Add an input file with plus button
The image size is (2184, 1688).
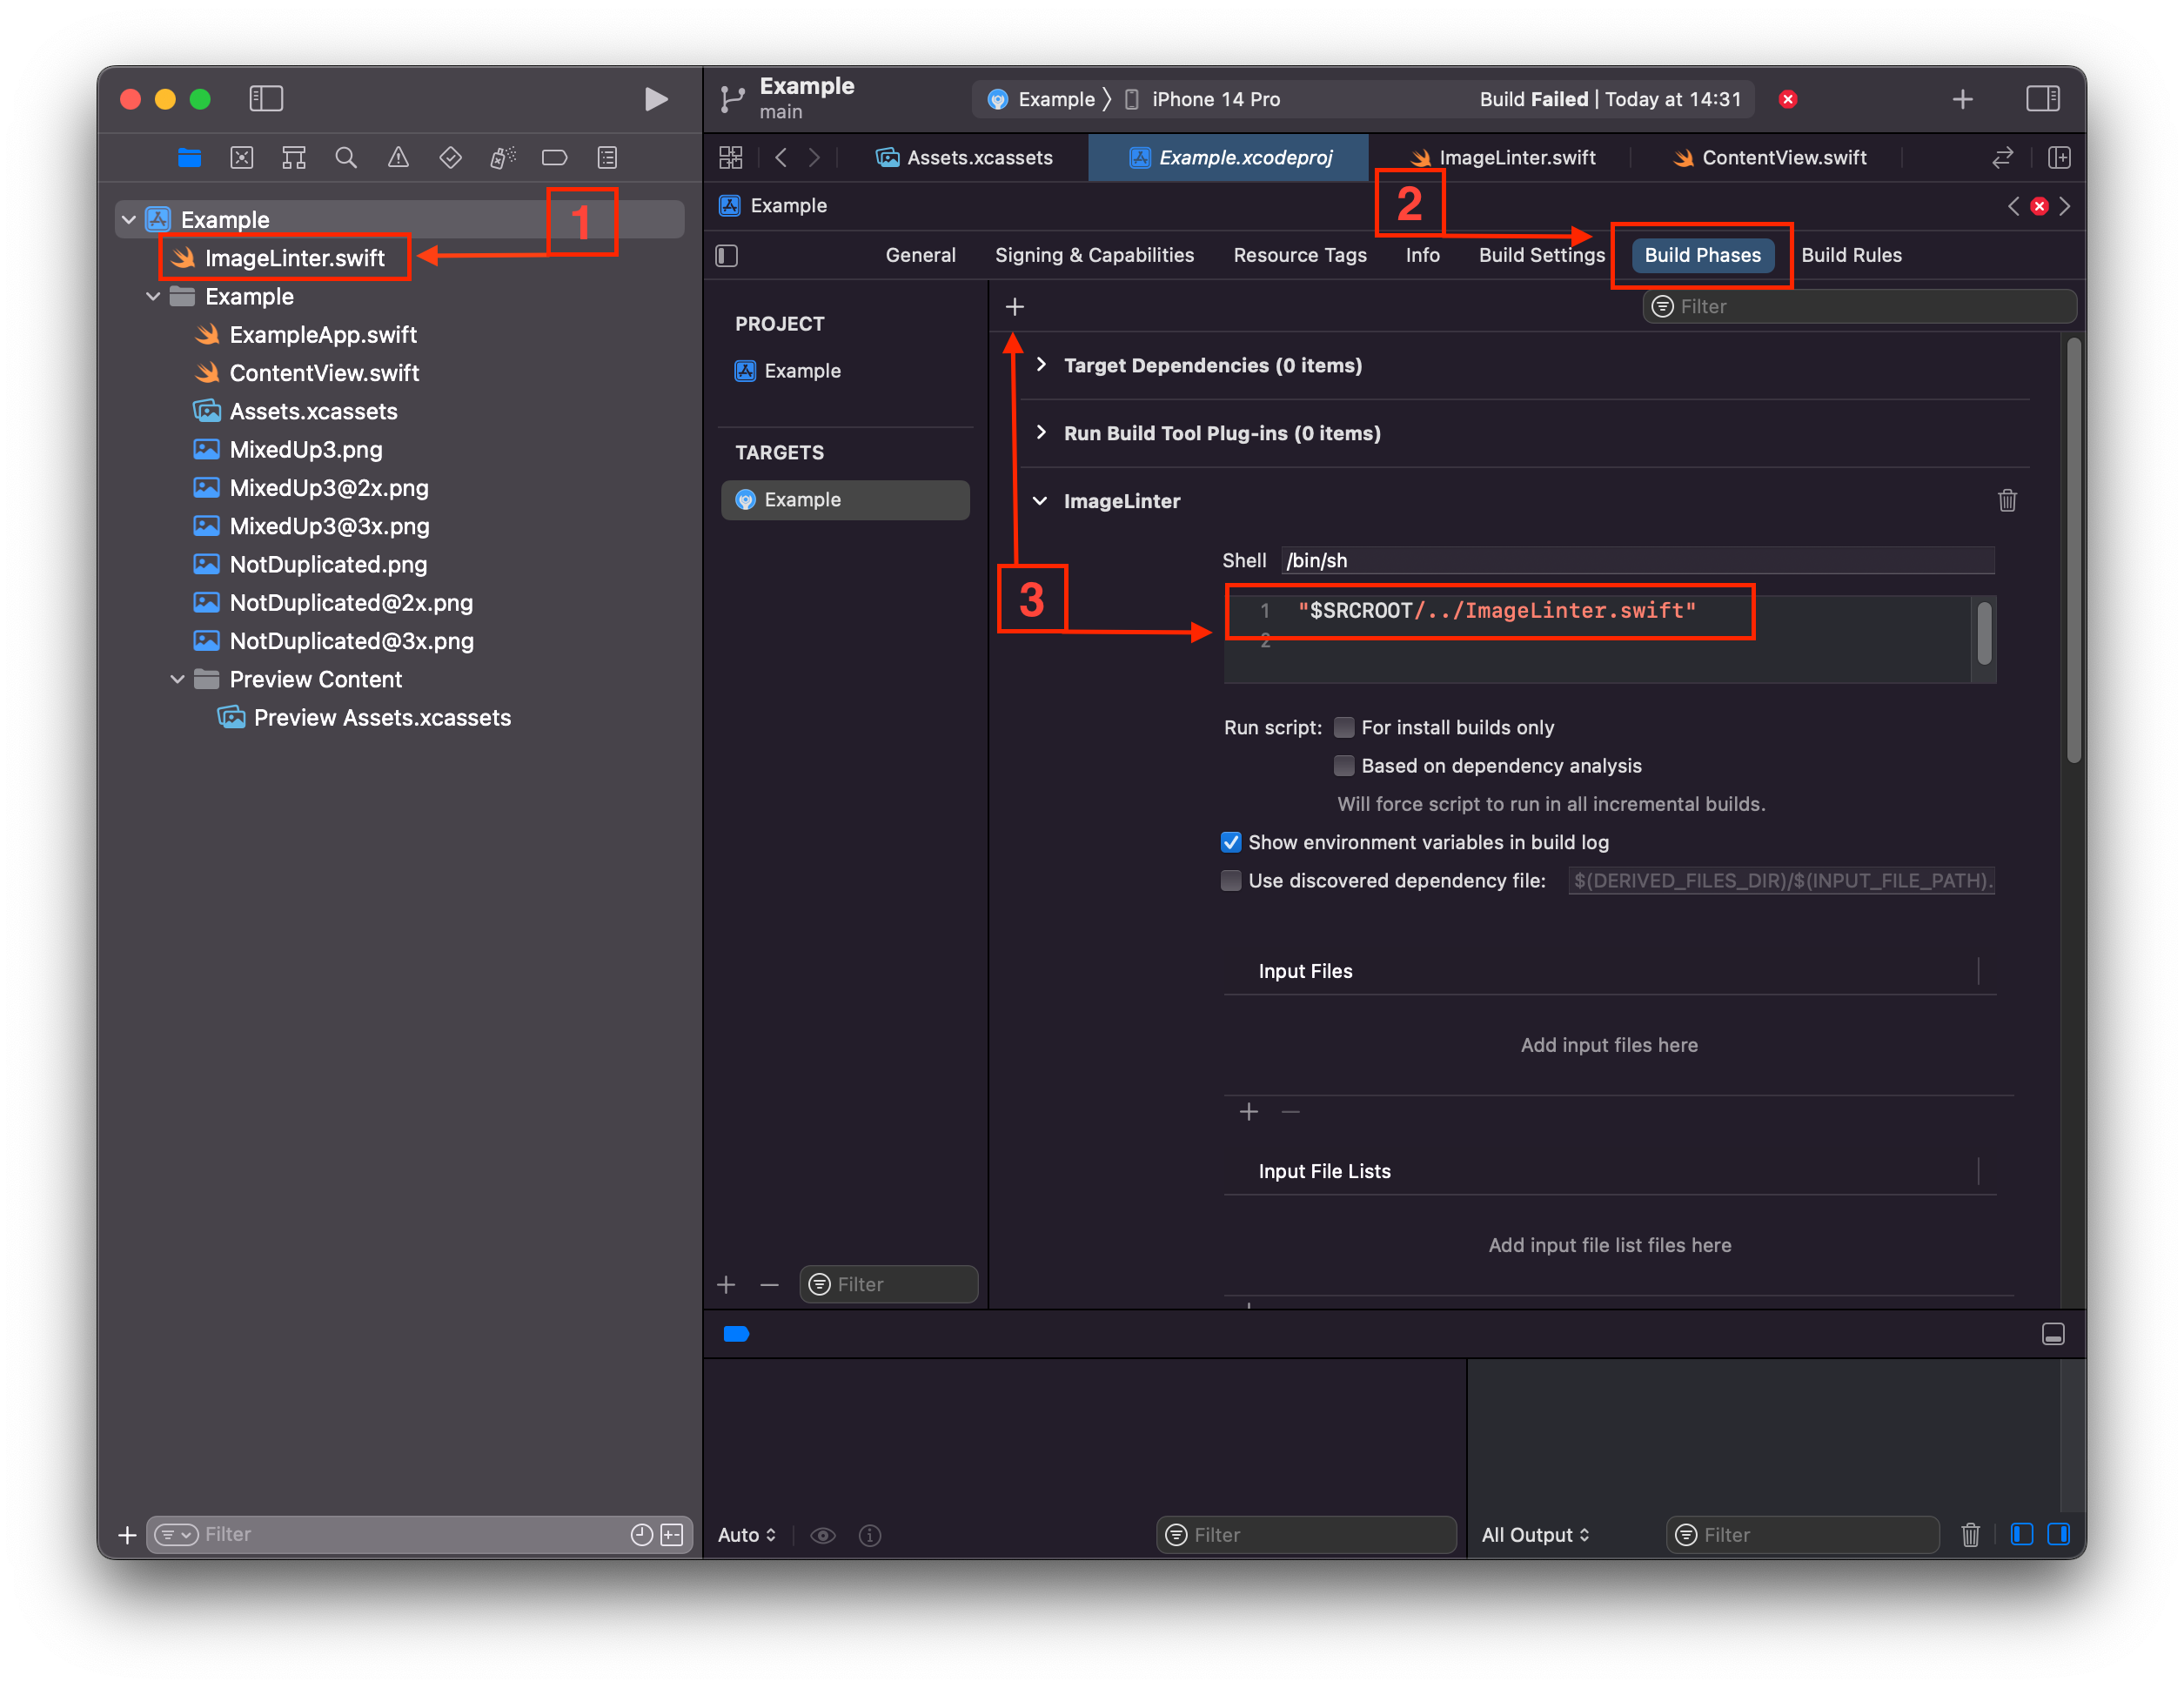click(x=1248, y=1112)
